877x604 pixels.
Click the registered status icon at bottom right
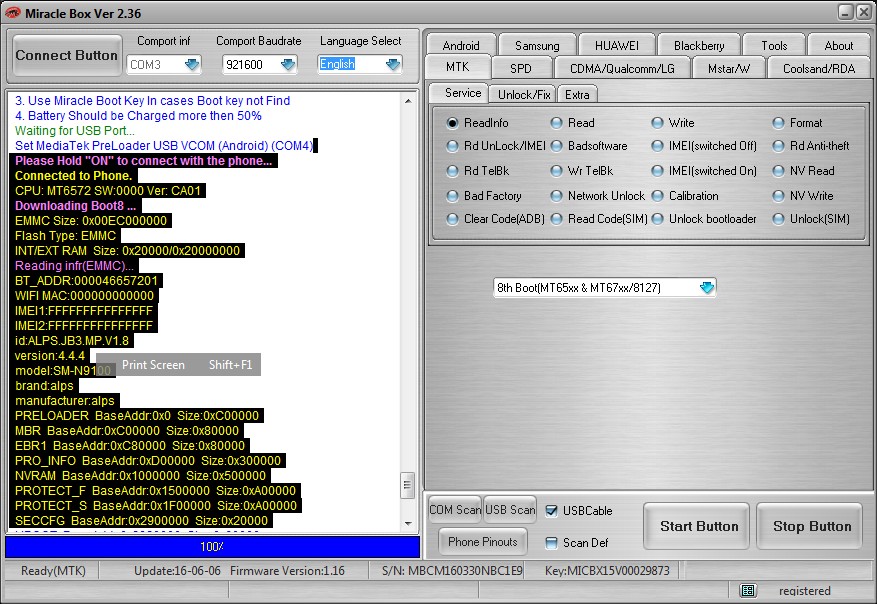pyautogui.click(x=748, y=591)
